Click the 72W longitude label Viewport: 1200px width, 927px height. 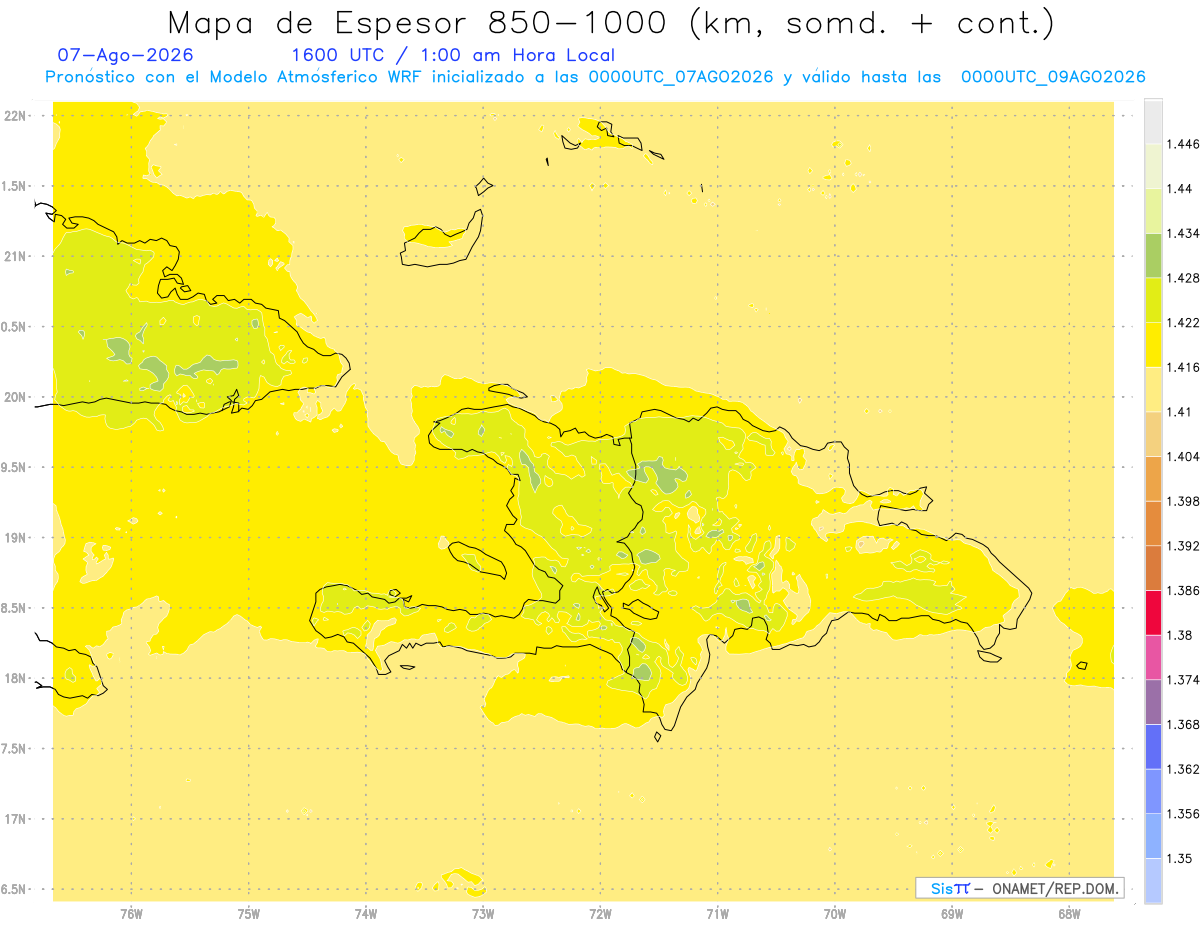coord(600,914)
